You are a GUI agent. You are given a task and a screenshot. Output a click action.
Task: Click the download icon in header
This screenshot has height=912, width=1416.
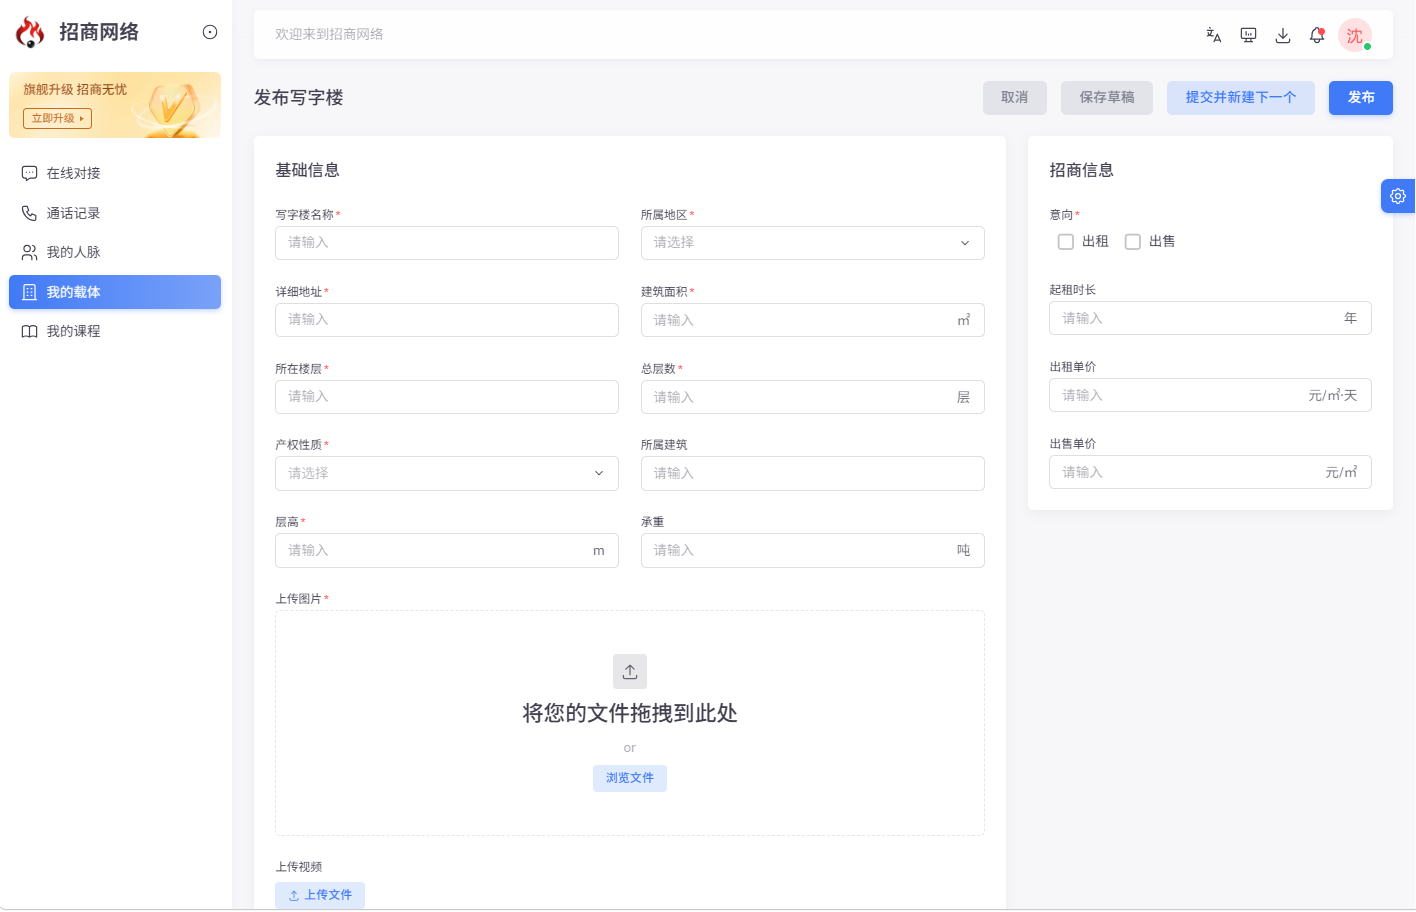coord(1283,35)
